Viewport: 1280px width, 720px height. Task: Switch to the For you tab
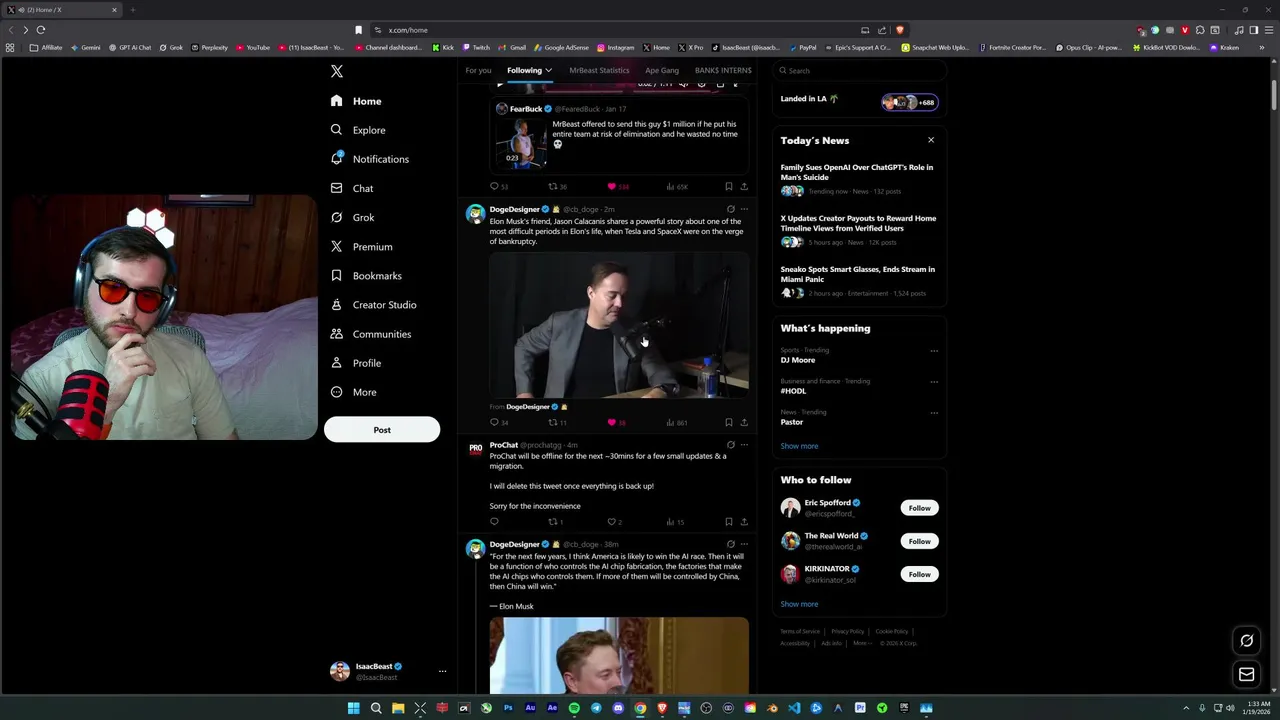pos(478,71)
